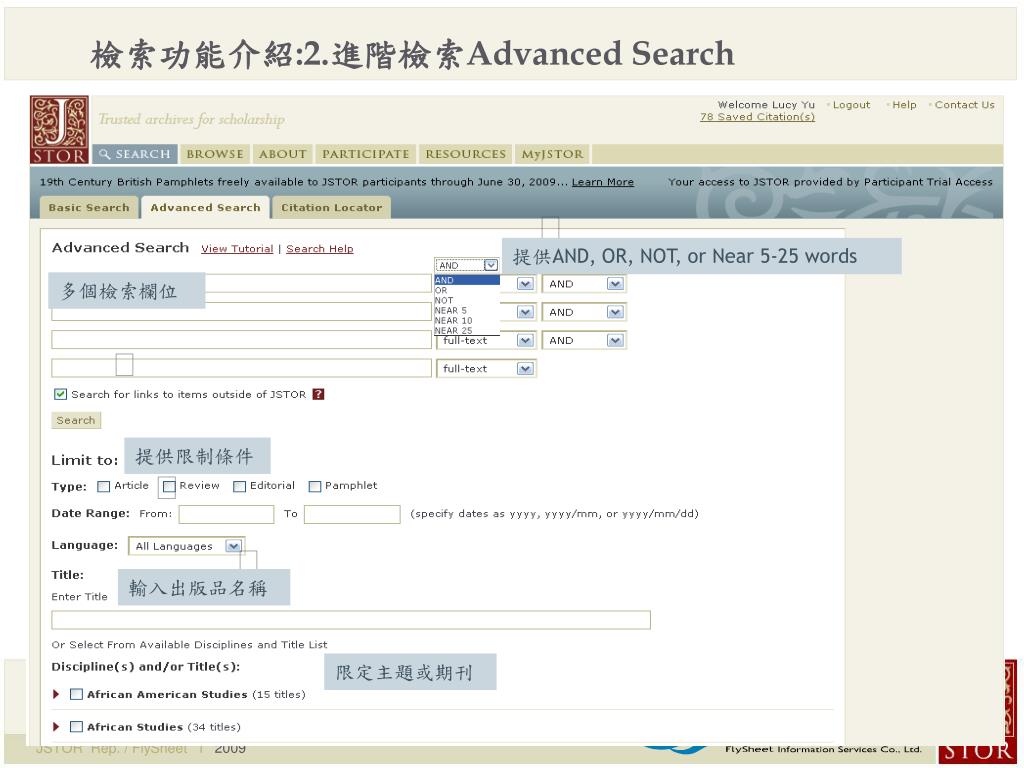Open the Contact Us link
The image size is (1024, 768).
965,105
